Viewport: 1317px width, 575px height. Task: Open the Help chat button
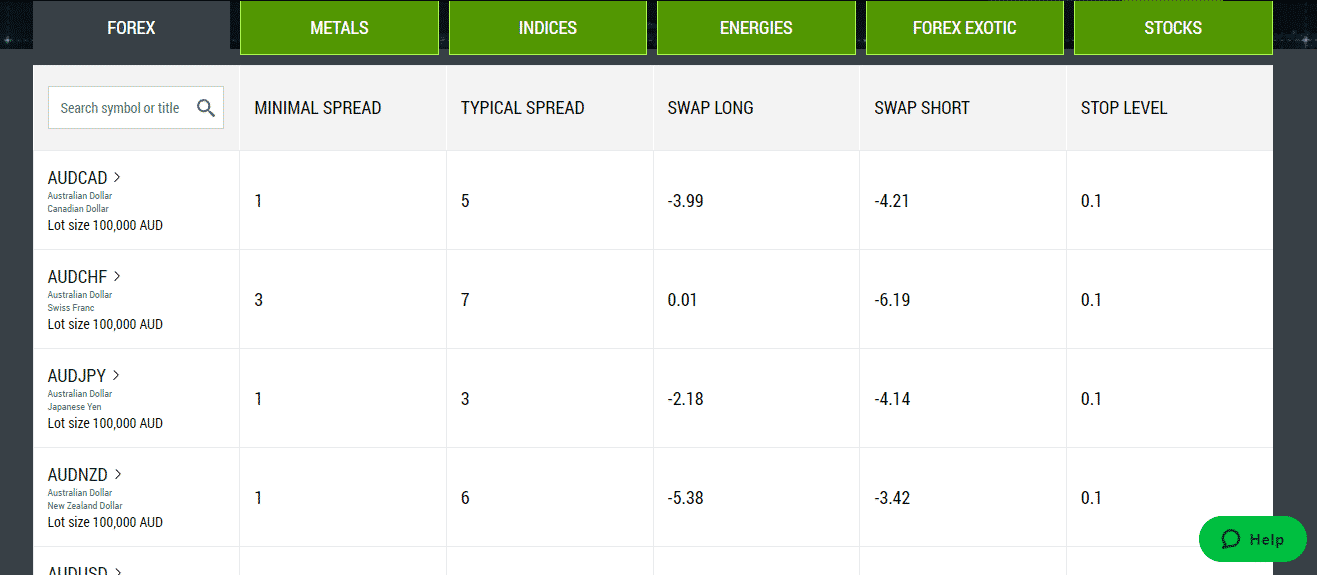(x=1253, y=539)
